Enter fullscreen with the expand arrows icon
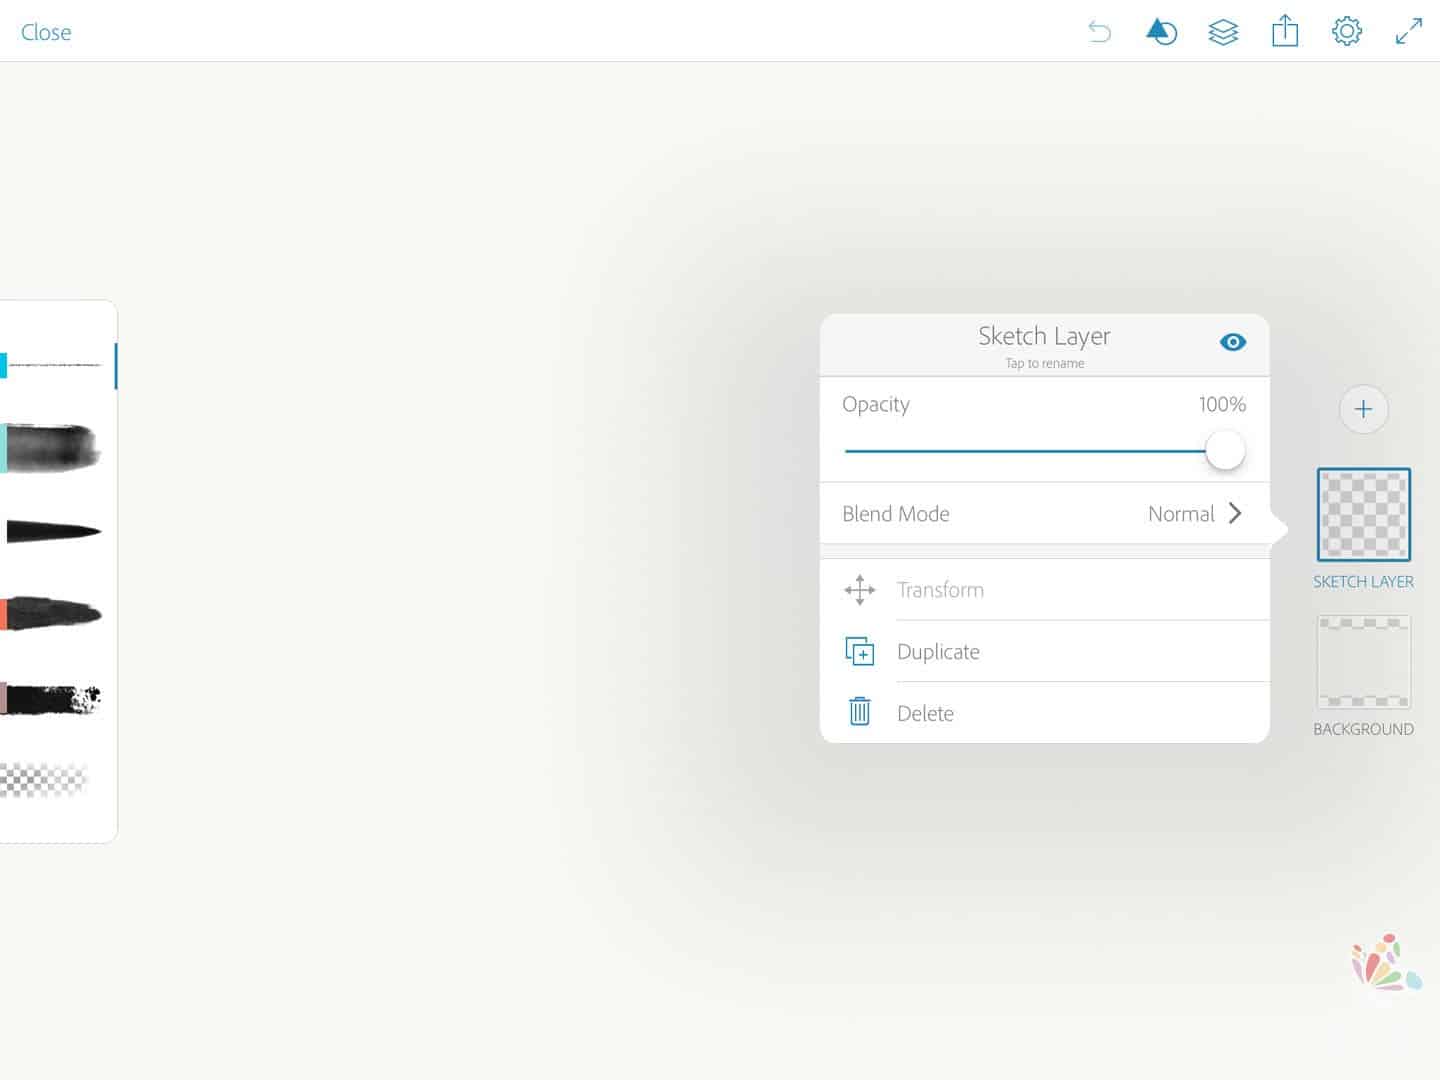This screenshot has height=1080, width=1440. [x=1409, y=32]
